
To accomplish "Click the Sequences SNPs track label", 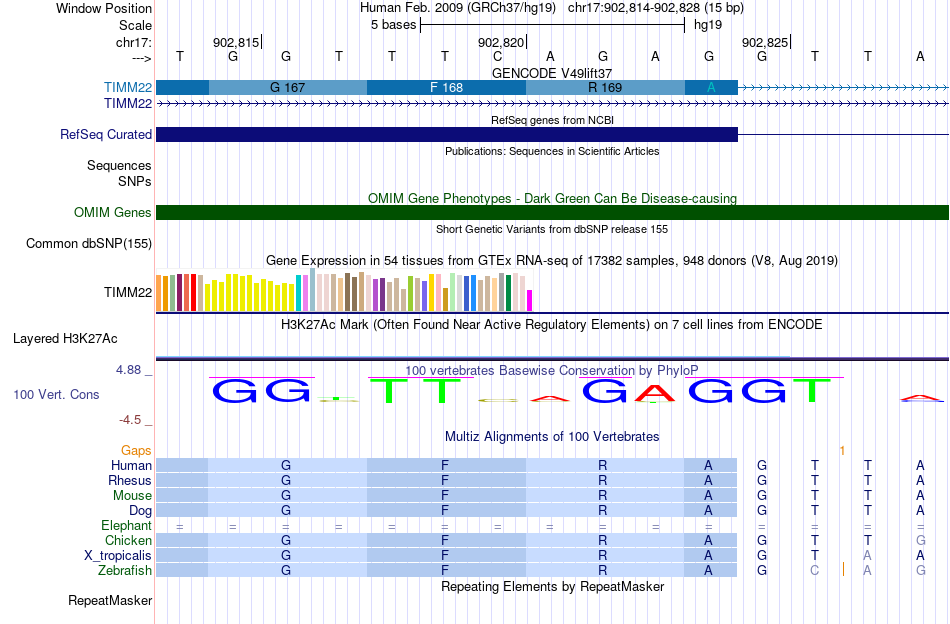I will (x=119, y=173).
